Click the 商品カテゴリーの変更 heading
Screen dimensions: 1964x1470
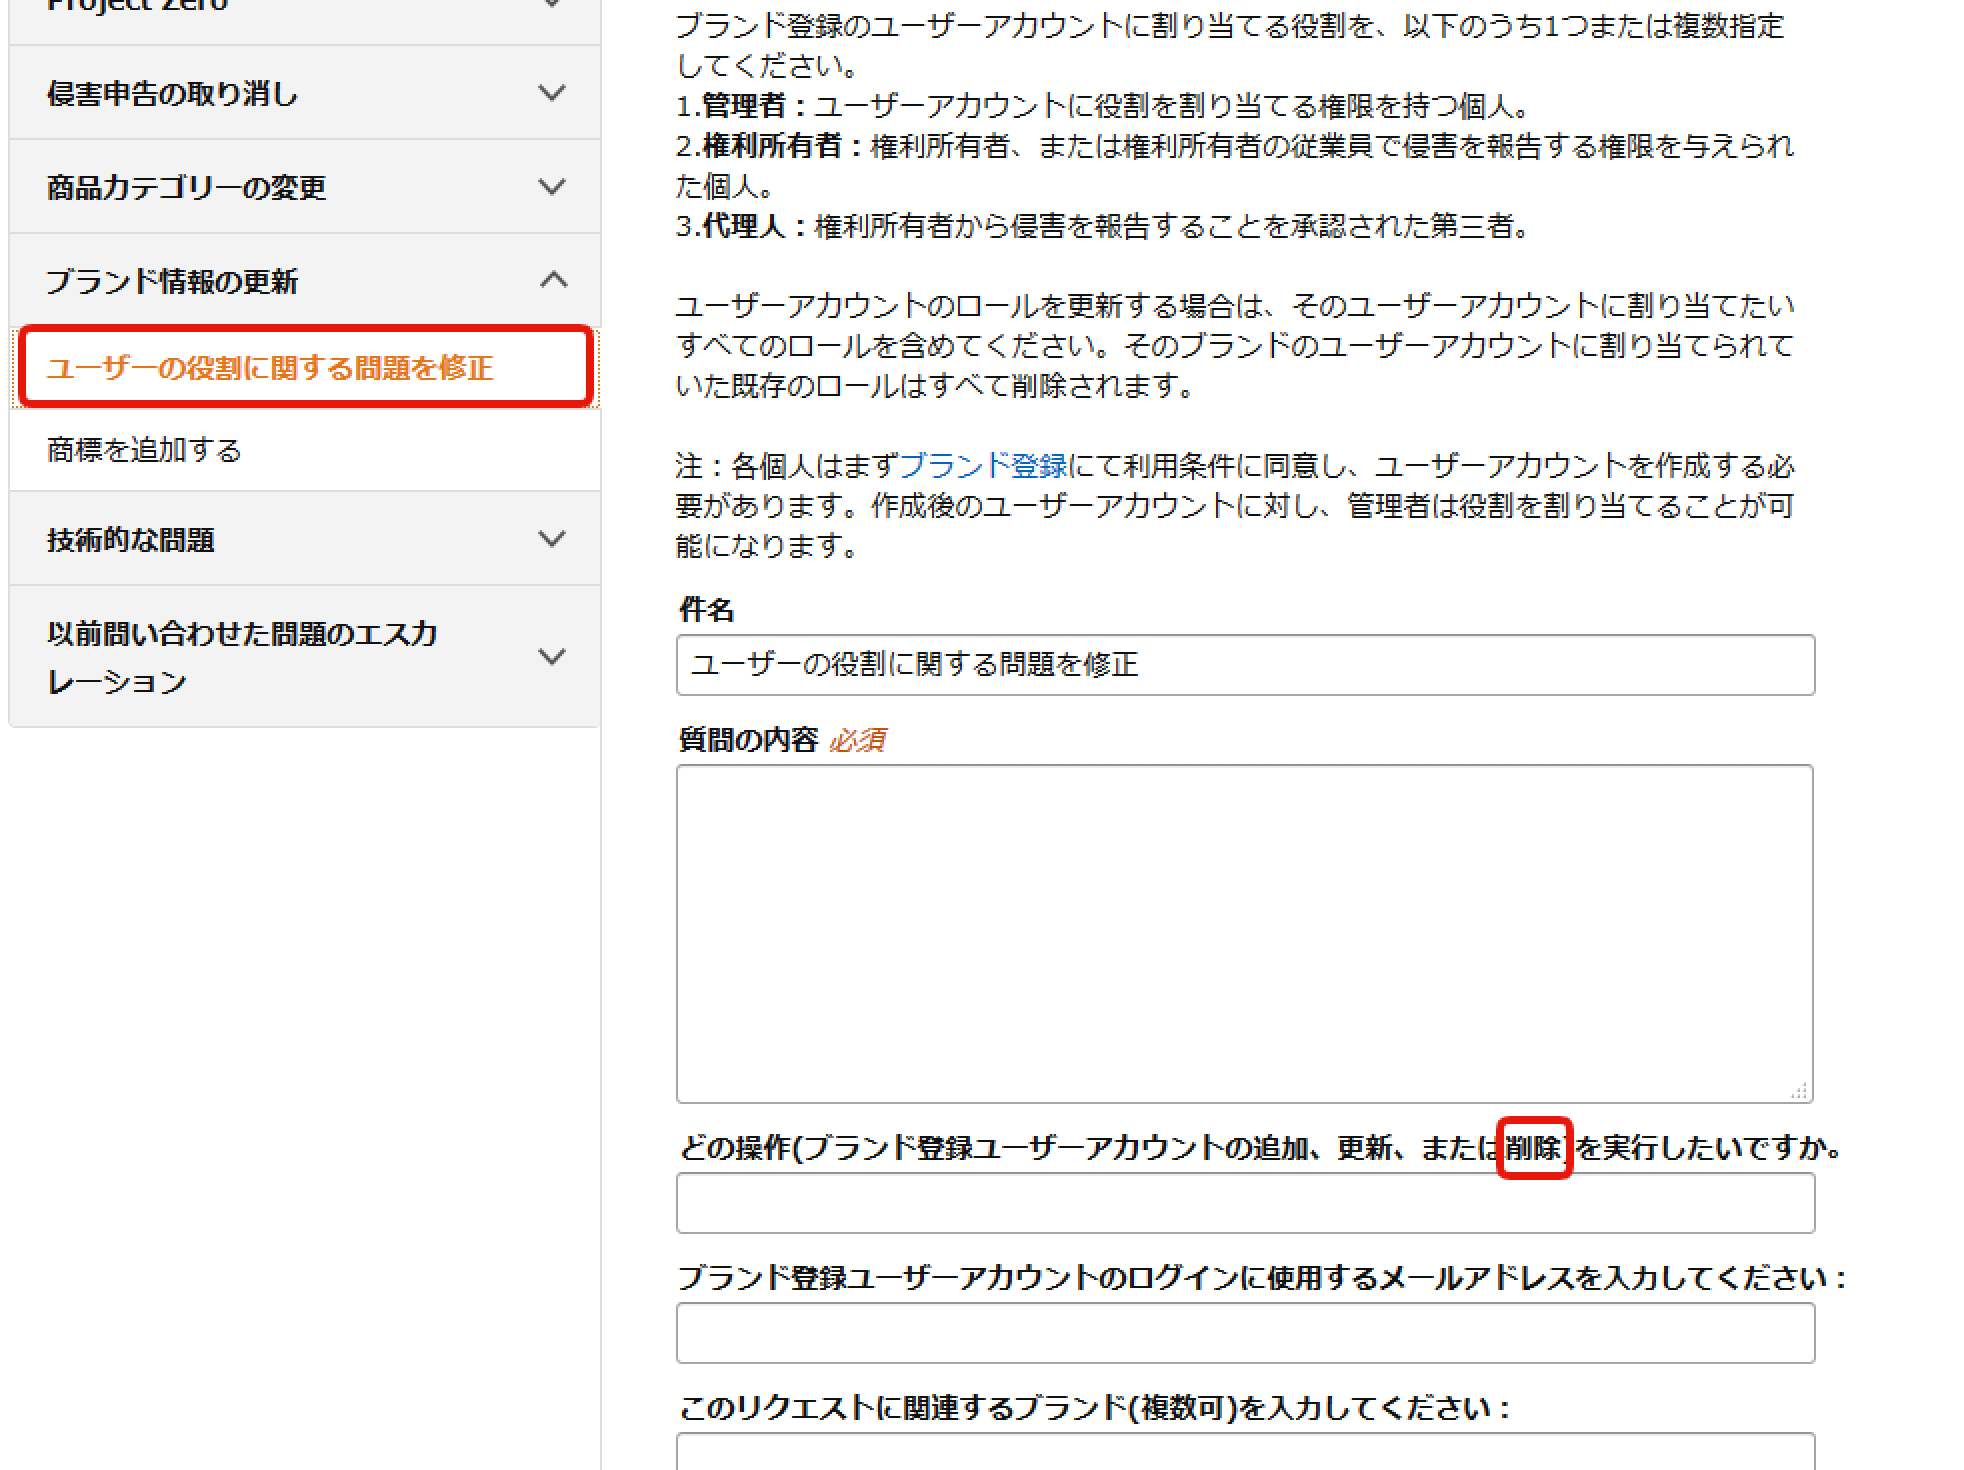187,188
